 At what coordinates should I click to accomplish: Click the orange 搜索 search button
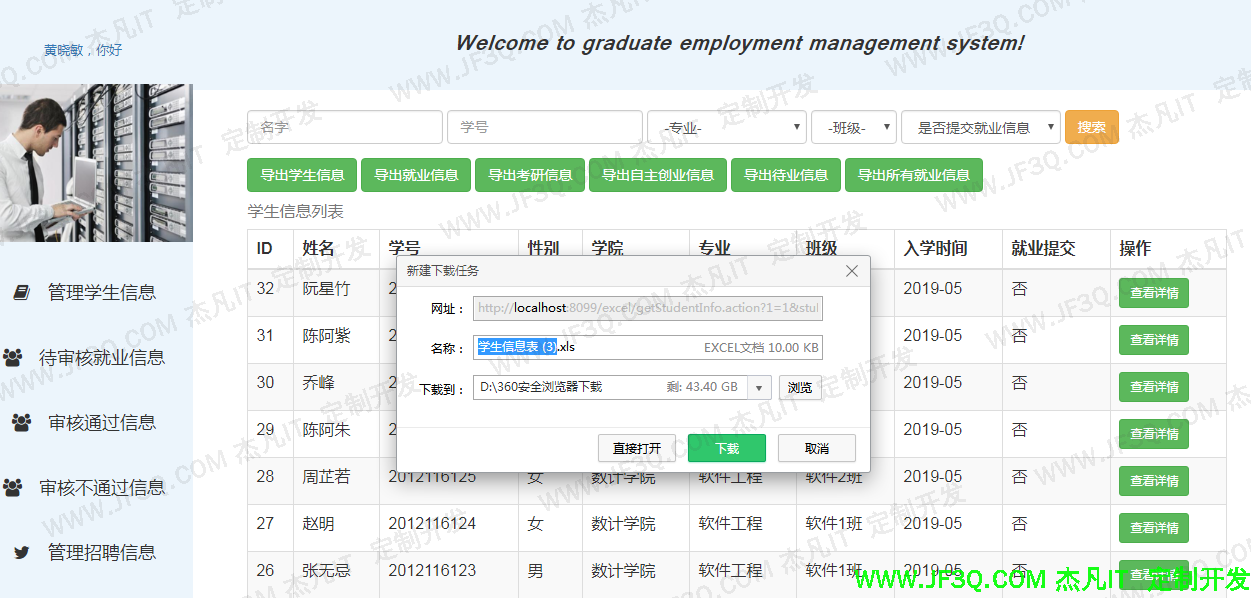(1091, 127)
